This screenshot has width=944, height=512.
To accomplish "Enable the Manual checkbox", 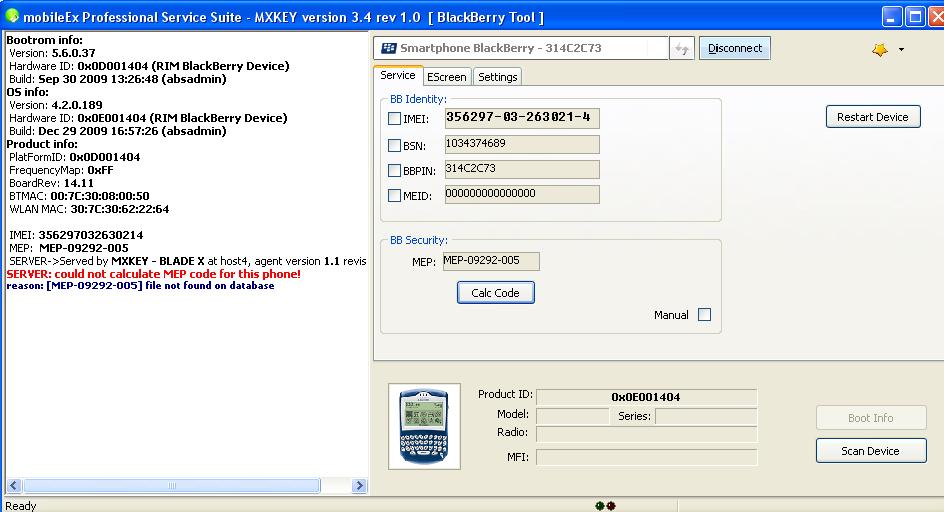I will [x=704, y=314].
